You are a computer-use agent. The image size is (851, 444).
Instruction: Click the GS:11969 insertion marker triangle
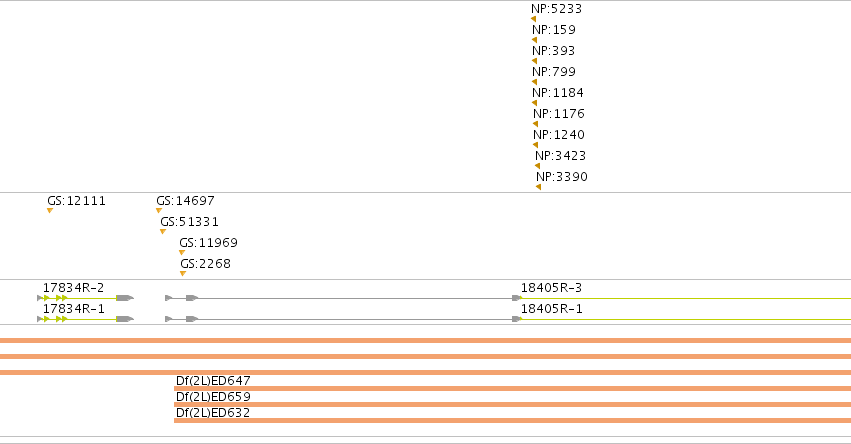(182, 252)
